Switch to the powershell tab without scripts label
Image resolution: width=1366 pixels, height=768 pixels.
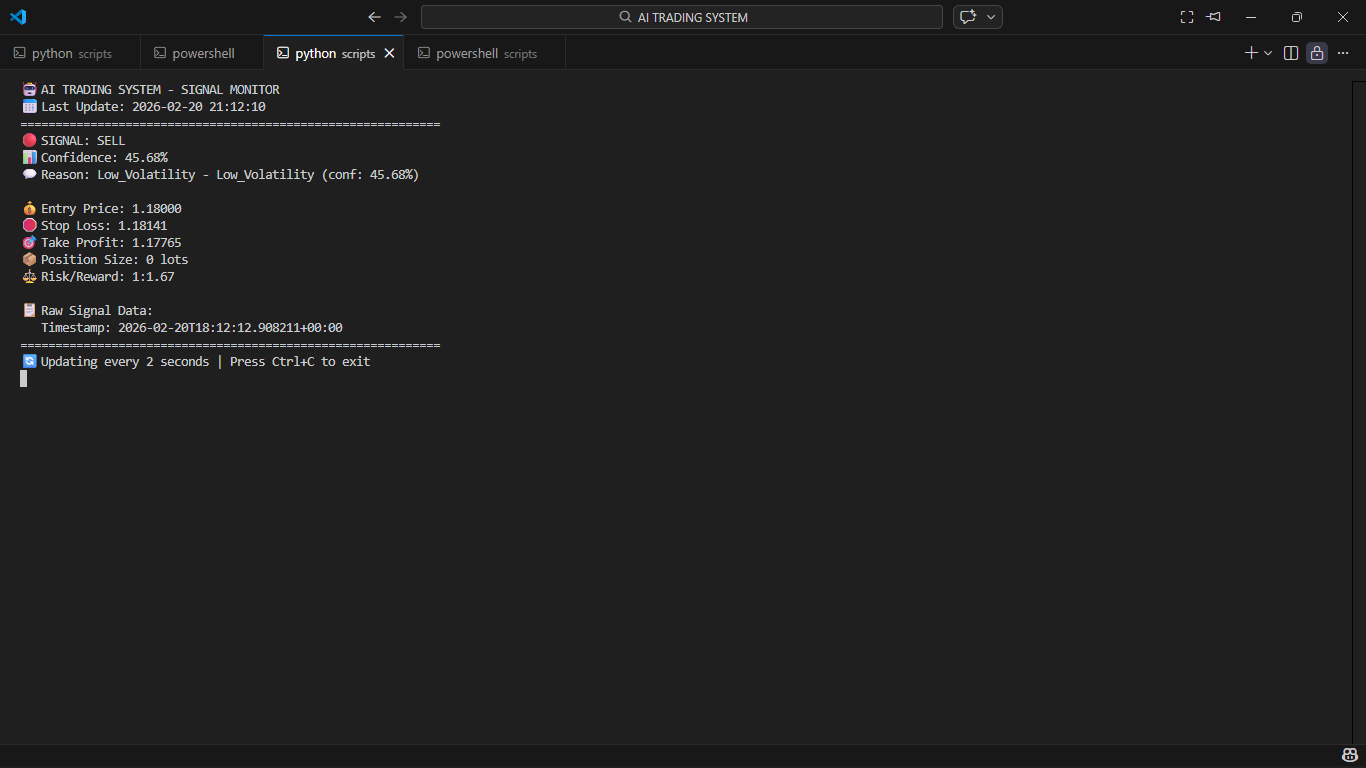click(x=202, y=54)
